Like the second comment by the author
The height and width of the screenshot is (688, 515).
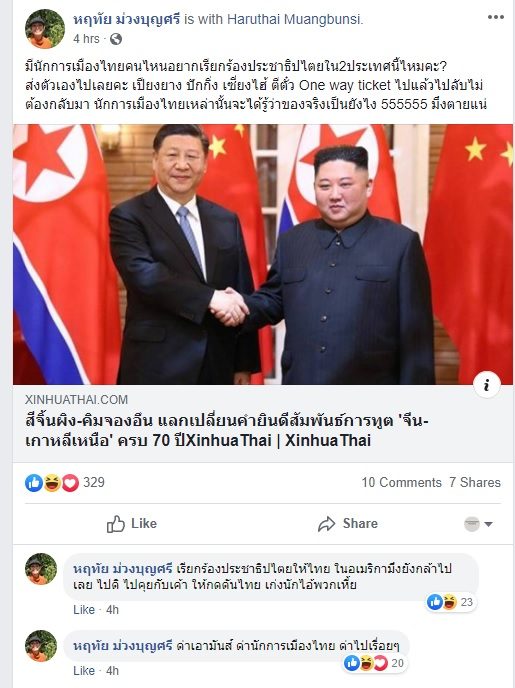(x=84, y=670)
